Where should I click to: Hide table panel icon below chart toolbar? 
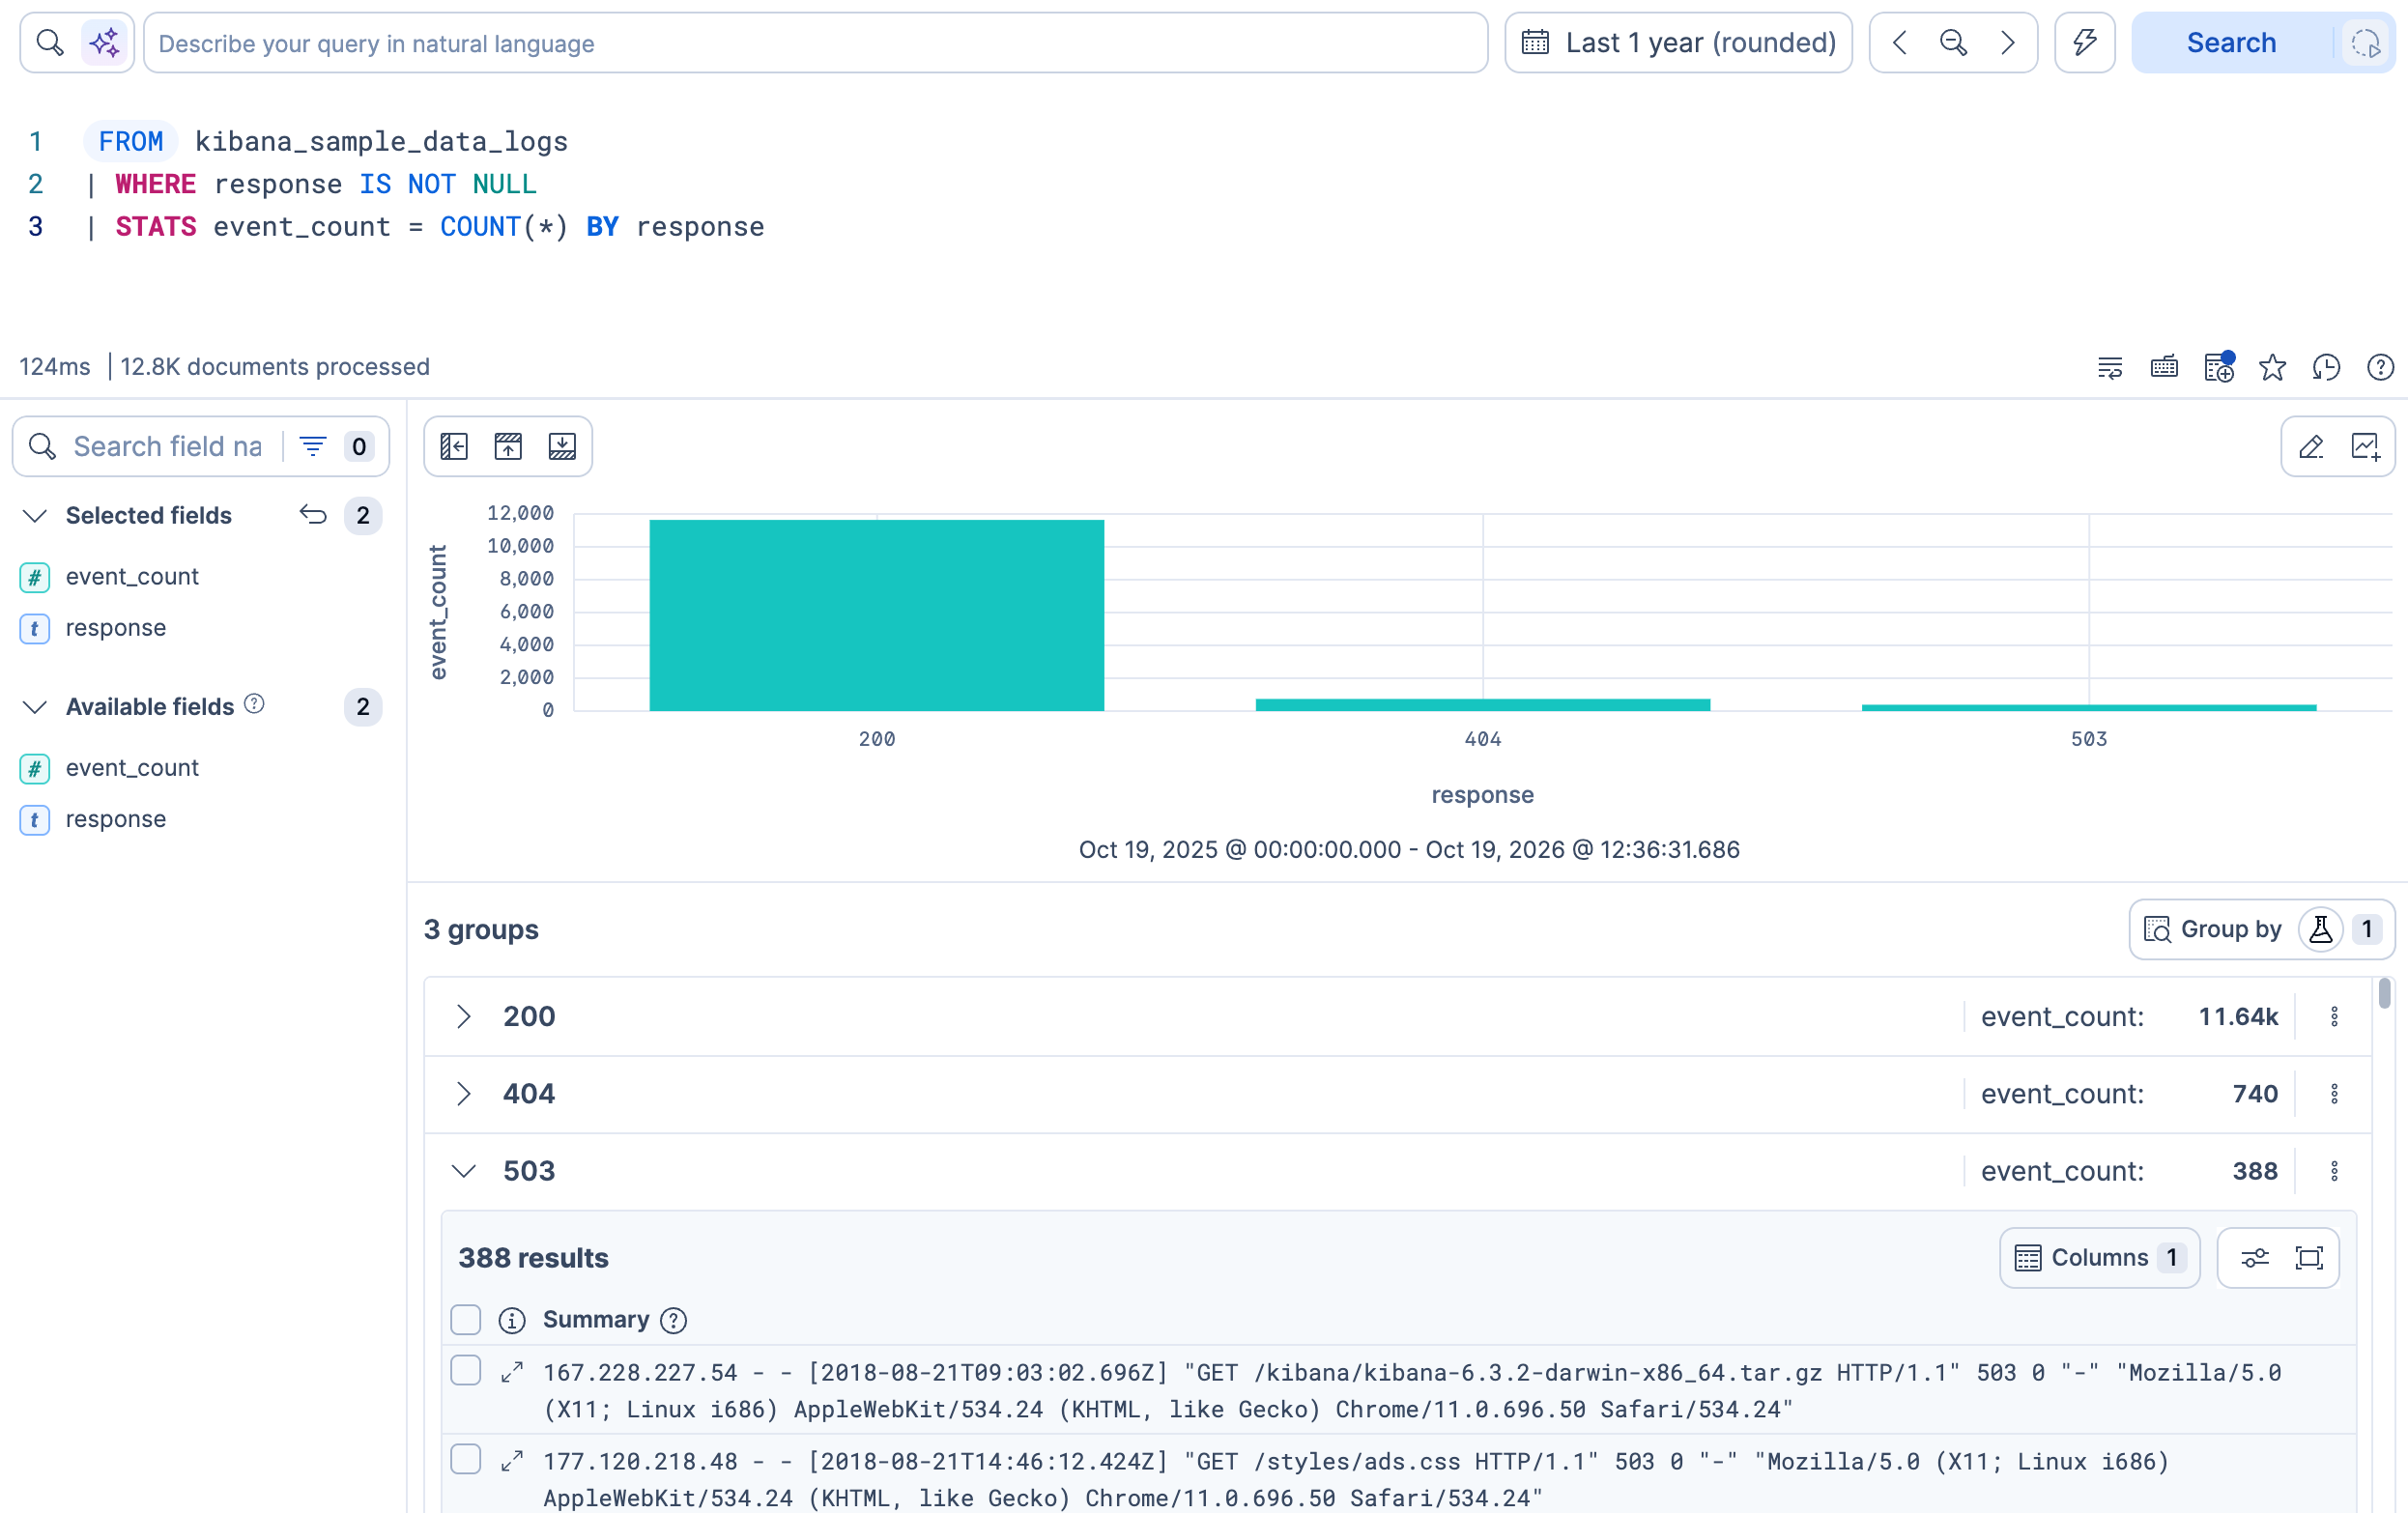(562, 446)
